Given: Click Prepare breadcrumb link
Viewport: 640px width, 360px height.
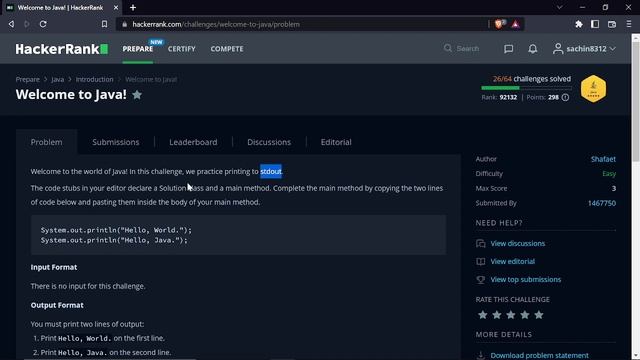Looking at the screenshot, I should tap(28, 80).
